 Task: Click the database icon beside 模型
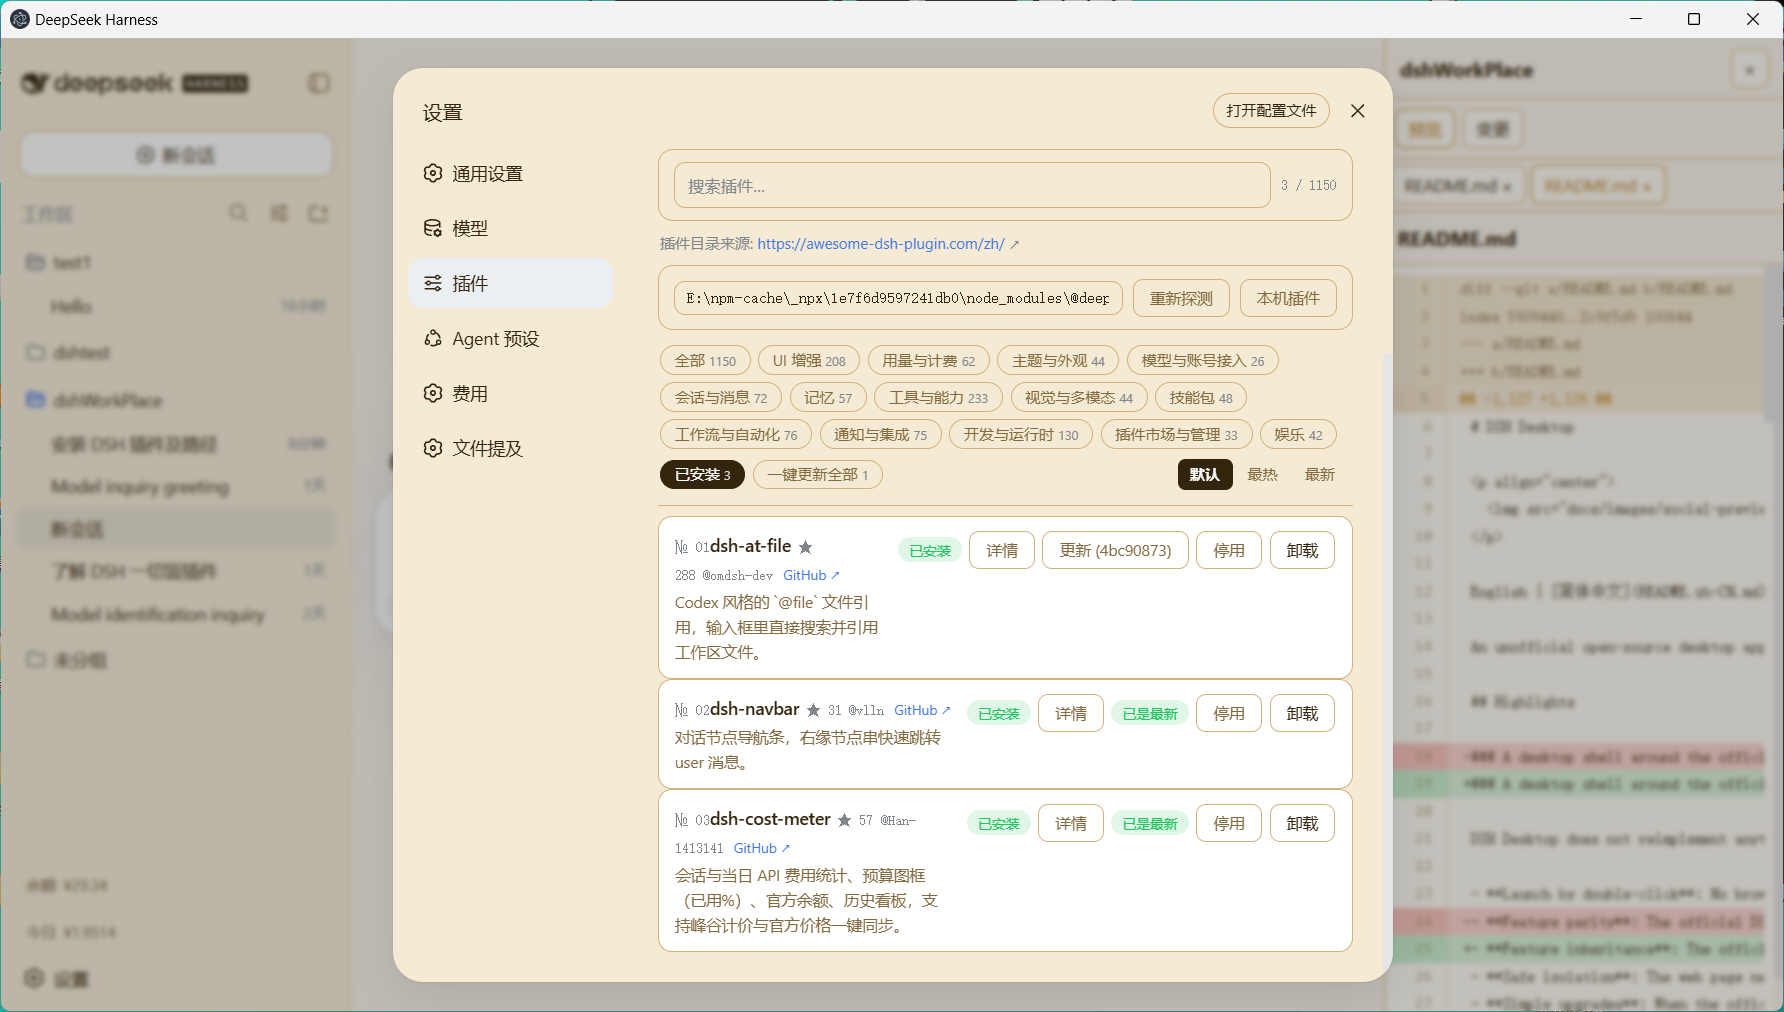433,228
